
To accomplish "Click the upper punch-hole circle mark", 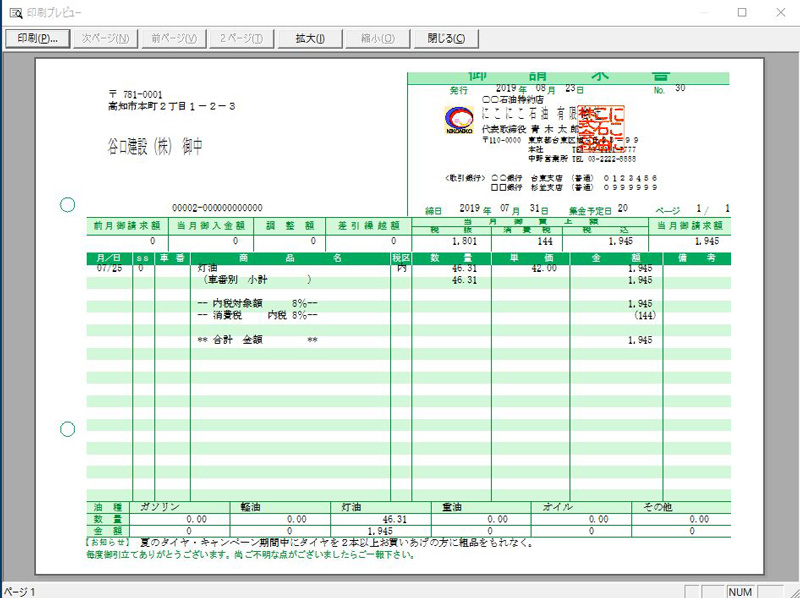I will (x=68, y=205).
